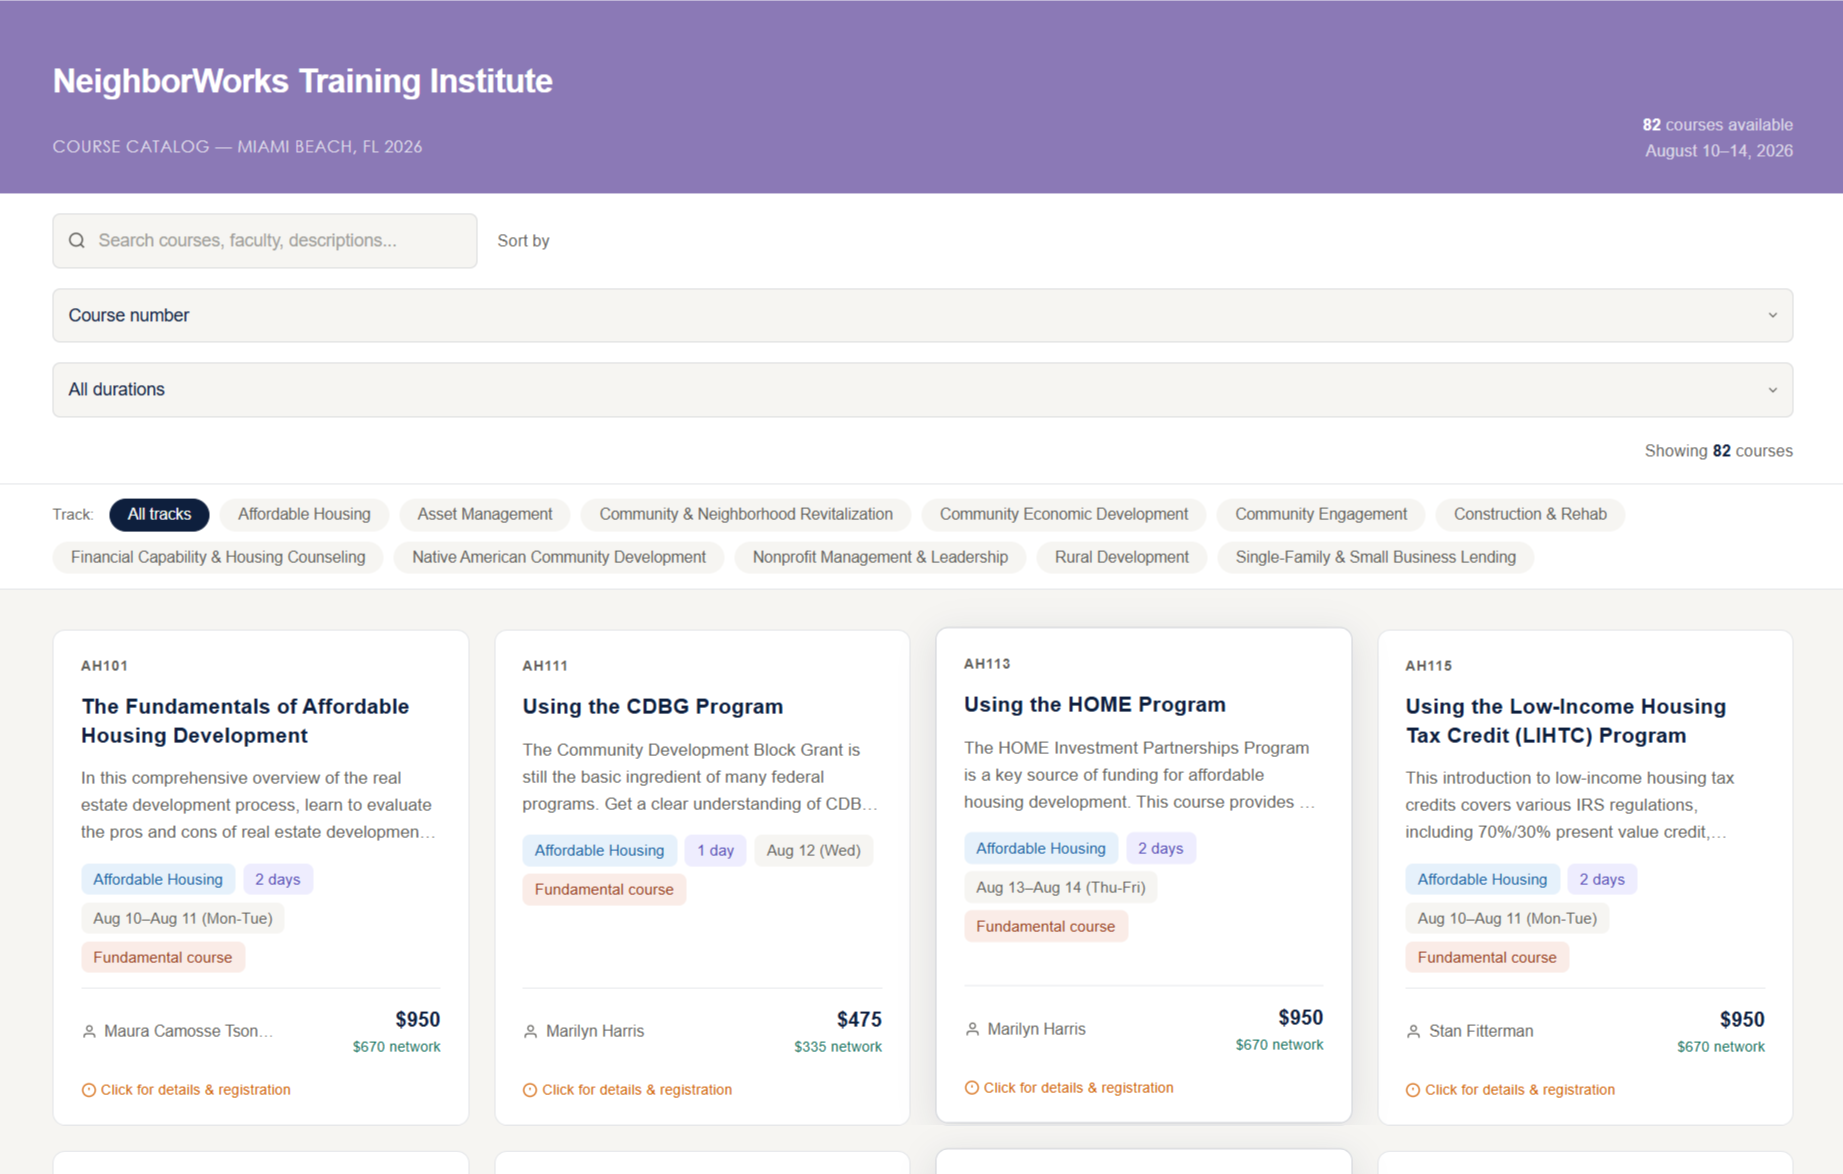Screen dimensions: 1843x1174
Task: Open the Using the CDBG Program course
Action: (x=653, y=706)
